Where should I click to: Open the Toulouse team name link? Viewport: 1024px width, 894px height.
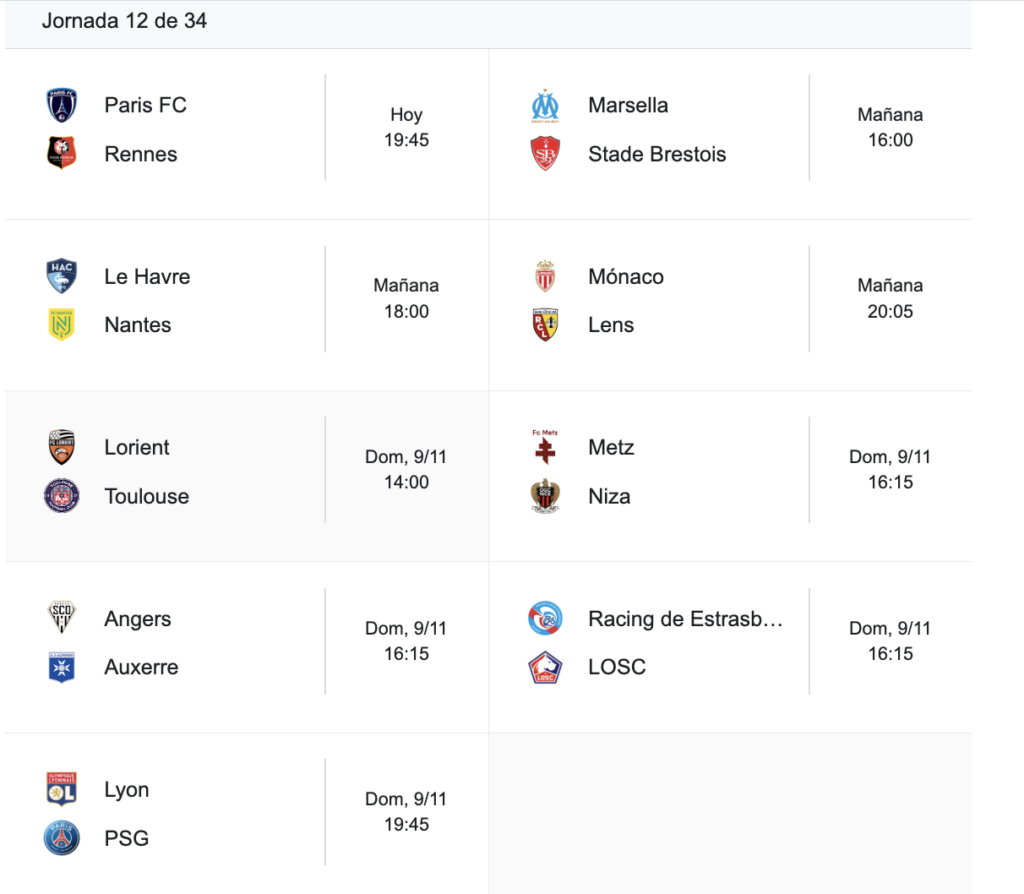146,496
